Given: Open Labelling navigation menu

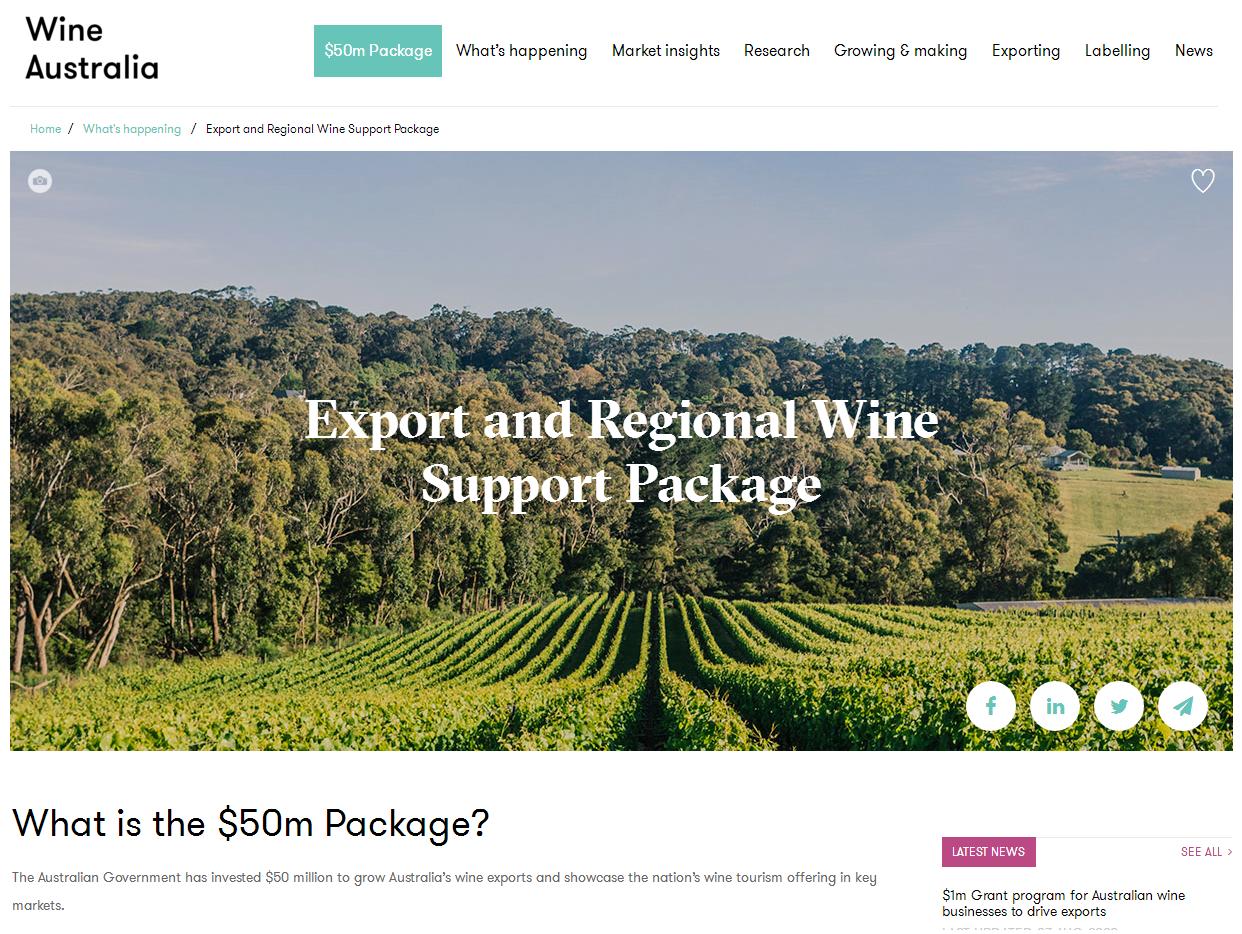Looking at the screenshot, I should pos(1117,51).
